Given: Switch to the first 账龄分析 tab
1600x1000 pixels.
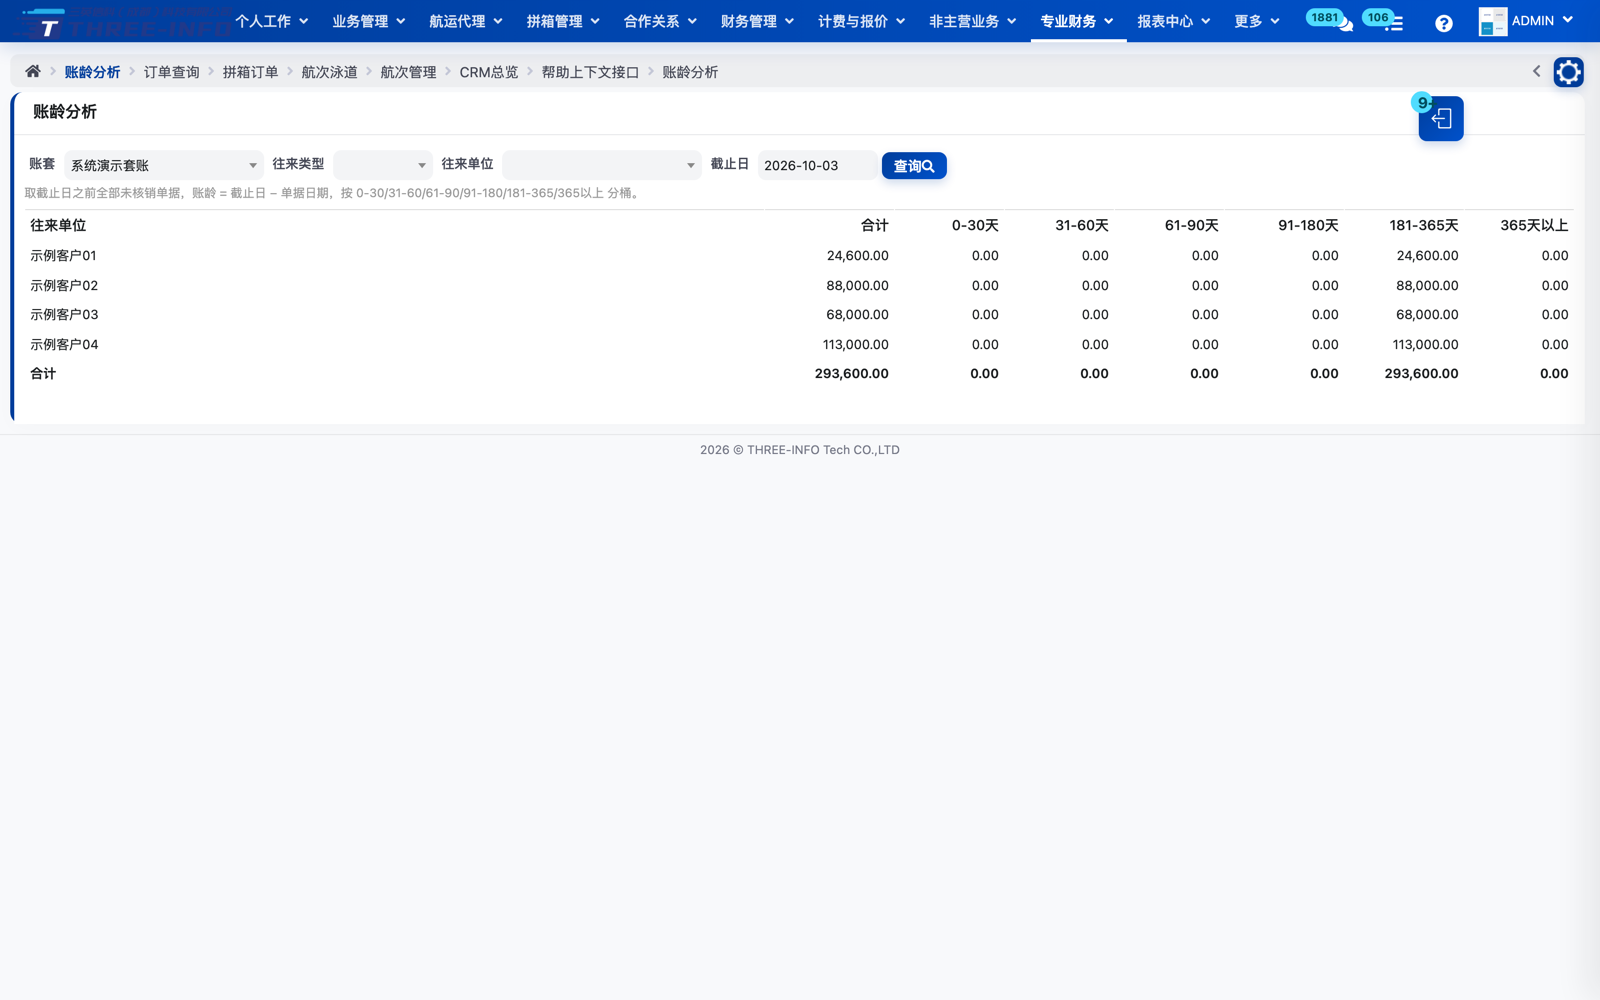Looking at the screenshot, I should 92,72.
